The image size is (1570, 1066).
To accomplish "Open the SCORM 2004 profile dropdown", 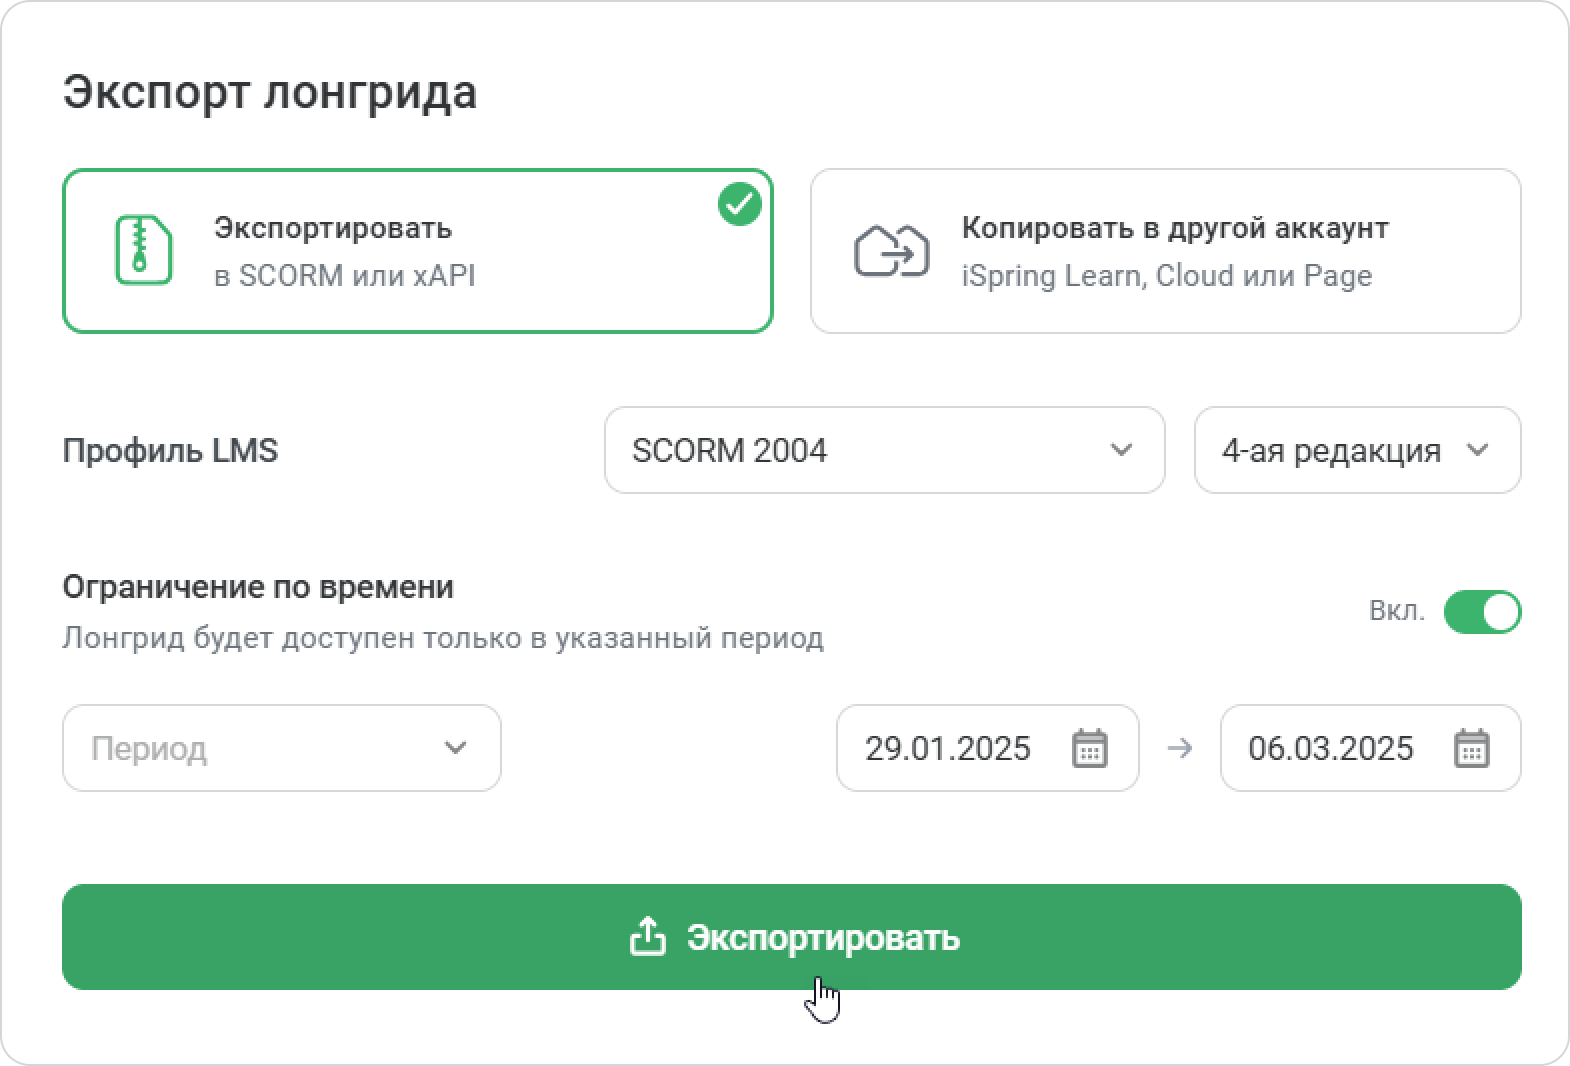I will (x=885, y=450).
